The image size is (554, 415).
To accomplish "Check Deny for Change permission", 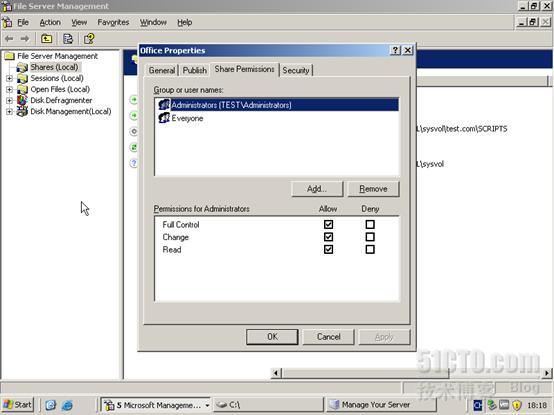I will coord(370,237).
